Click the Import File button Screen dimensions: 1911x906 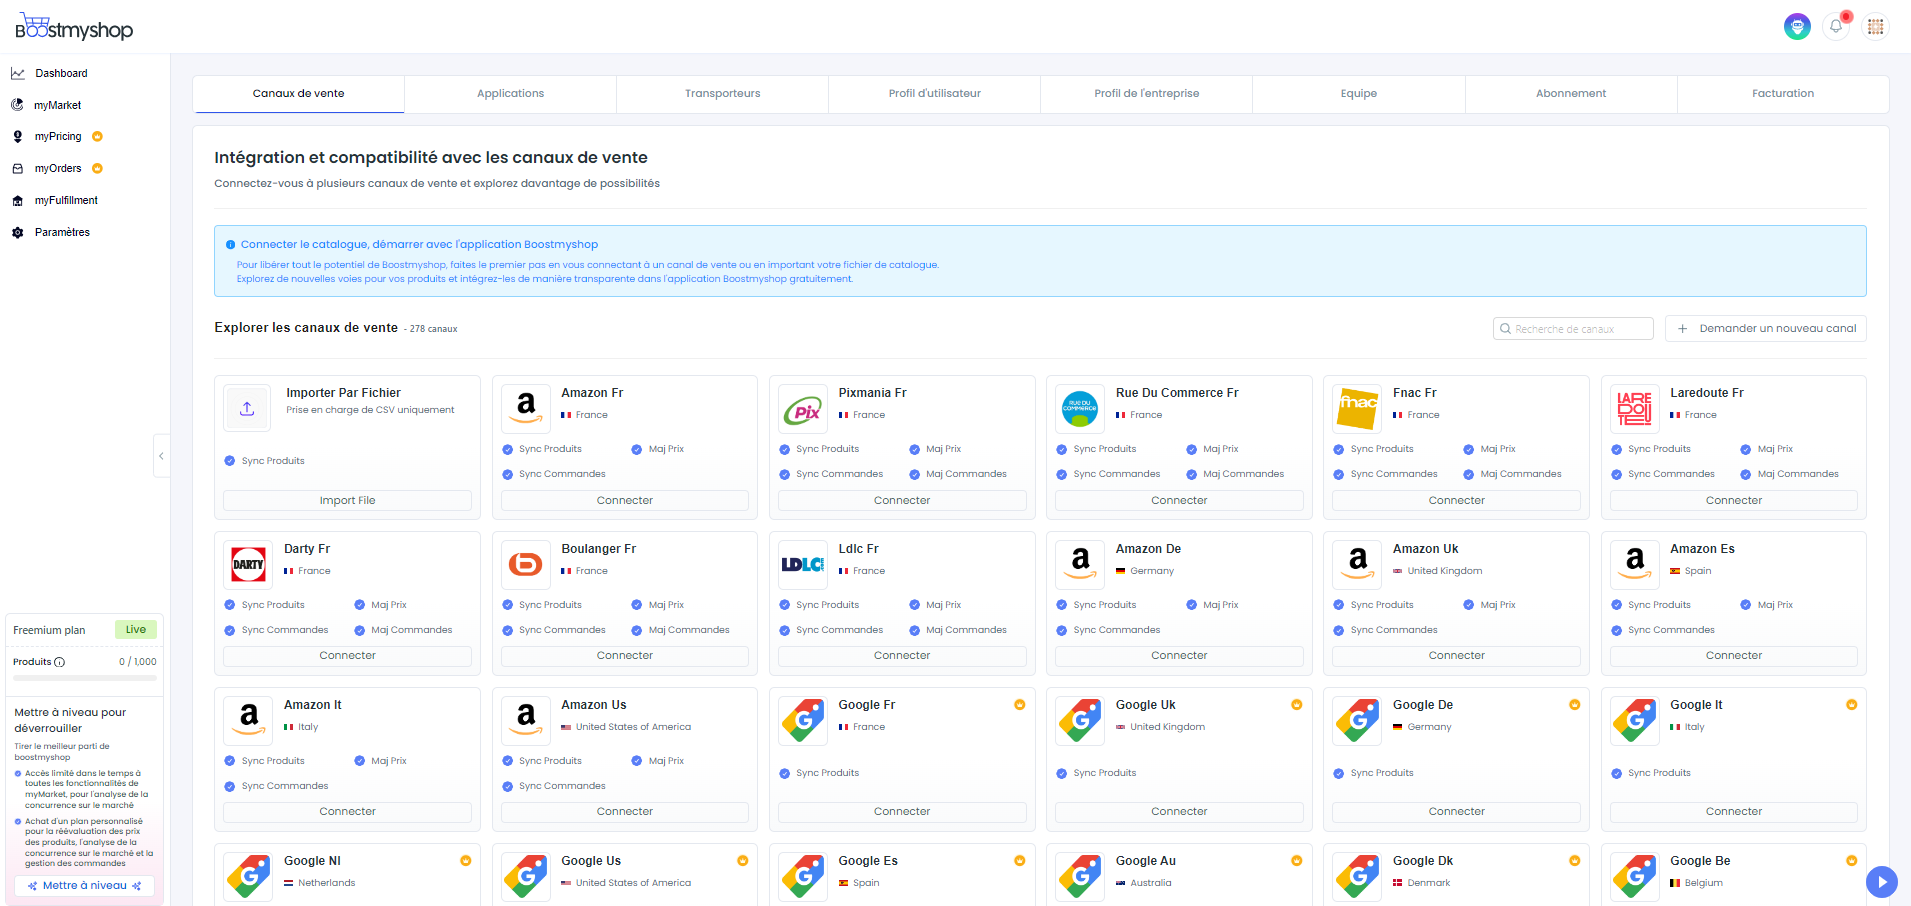(347, 500)
